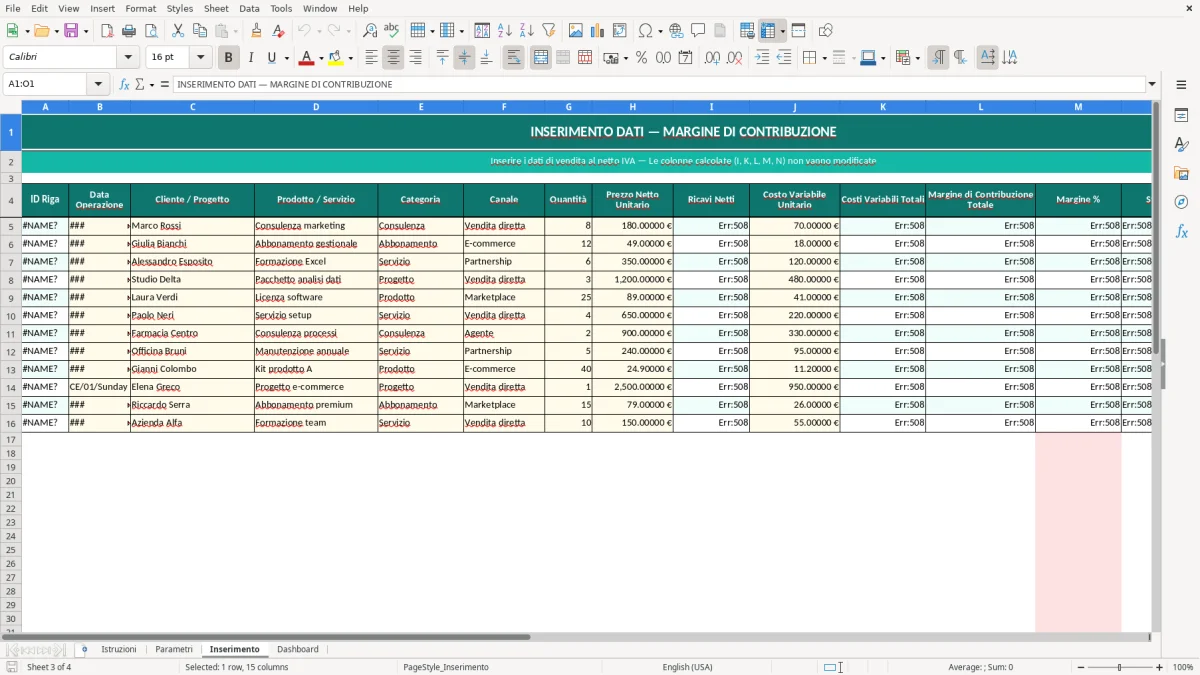Apply red Font Color button
The height and width of the screenshot is (675, 1200).
coord(307,57)
